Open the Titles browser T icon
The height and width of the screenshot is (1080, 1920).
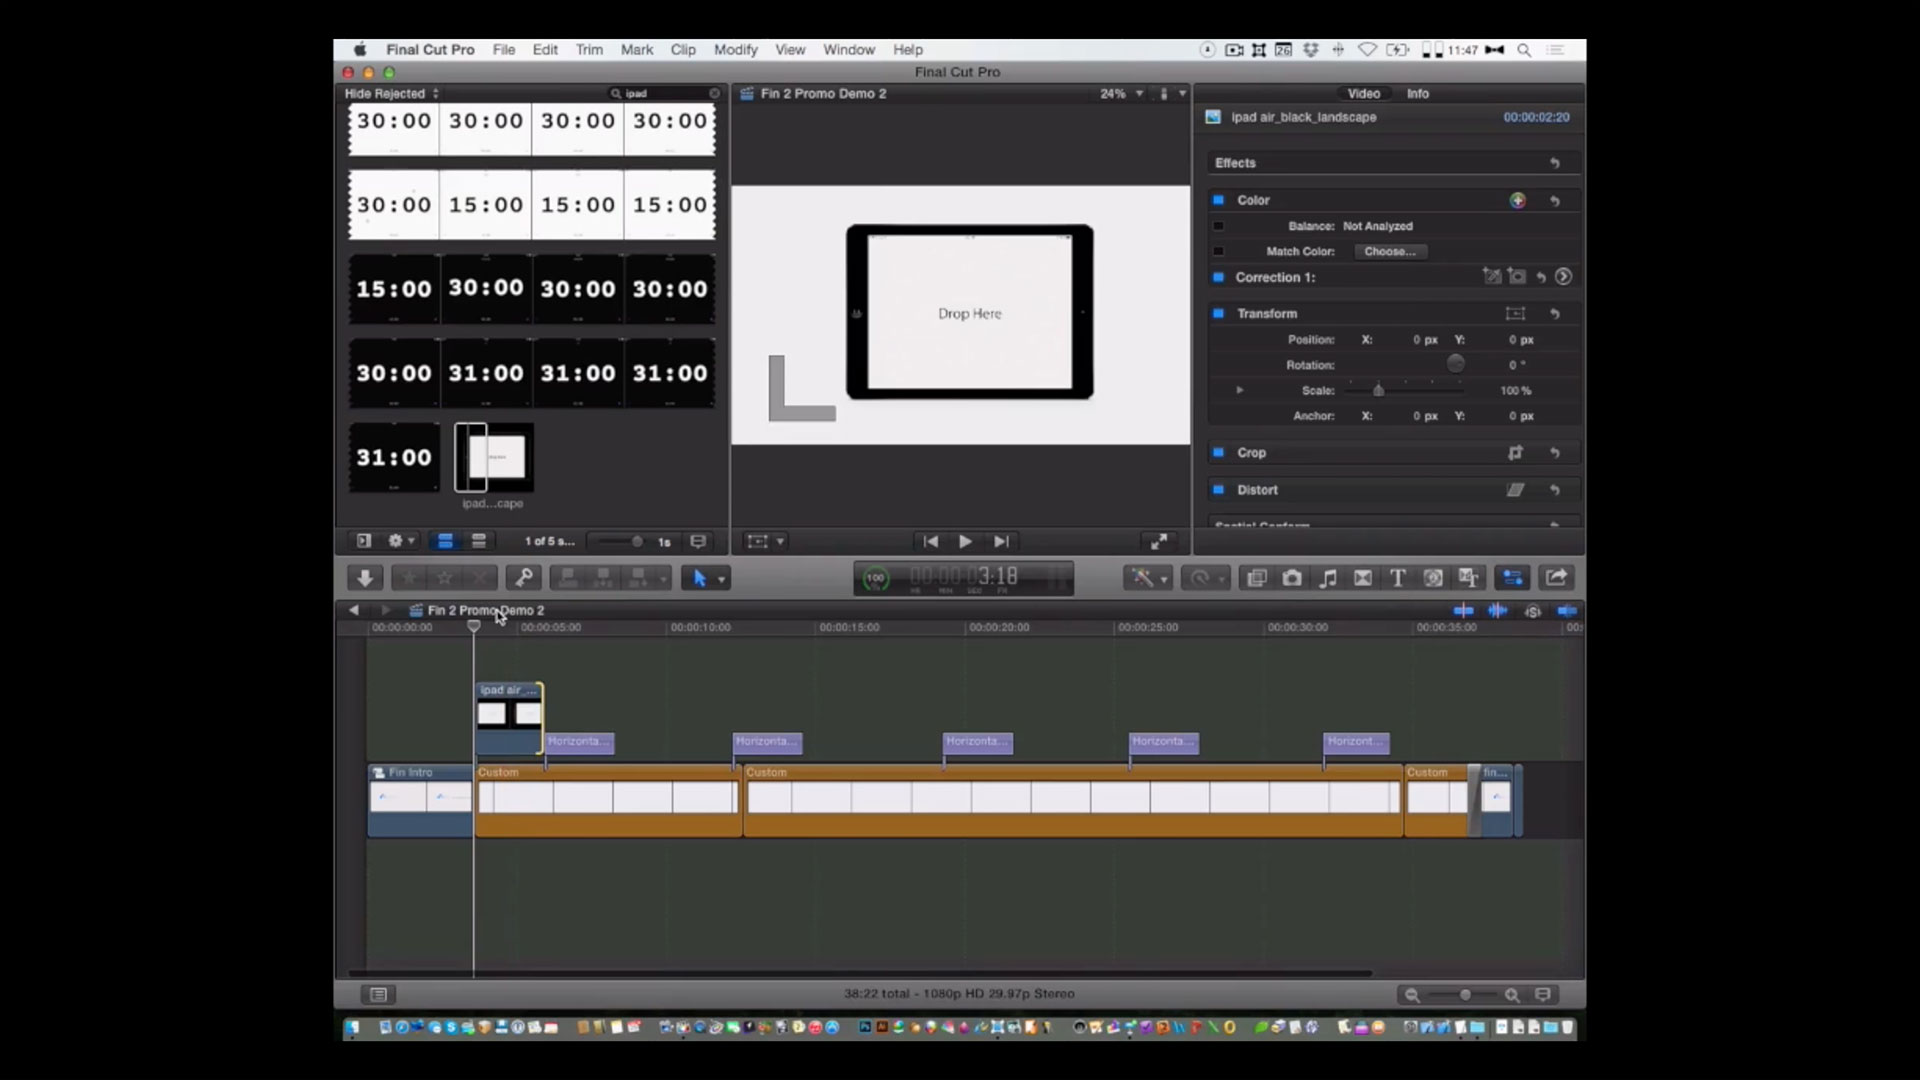tap(1398, 578)
